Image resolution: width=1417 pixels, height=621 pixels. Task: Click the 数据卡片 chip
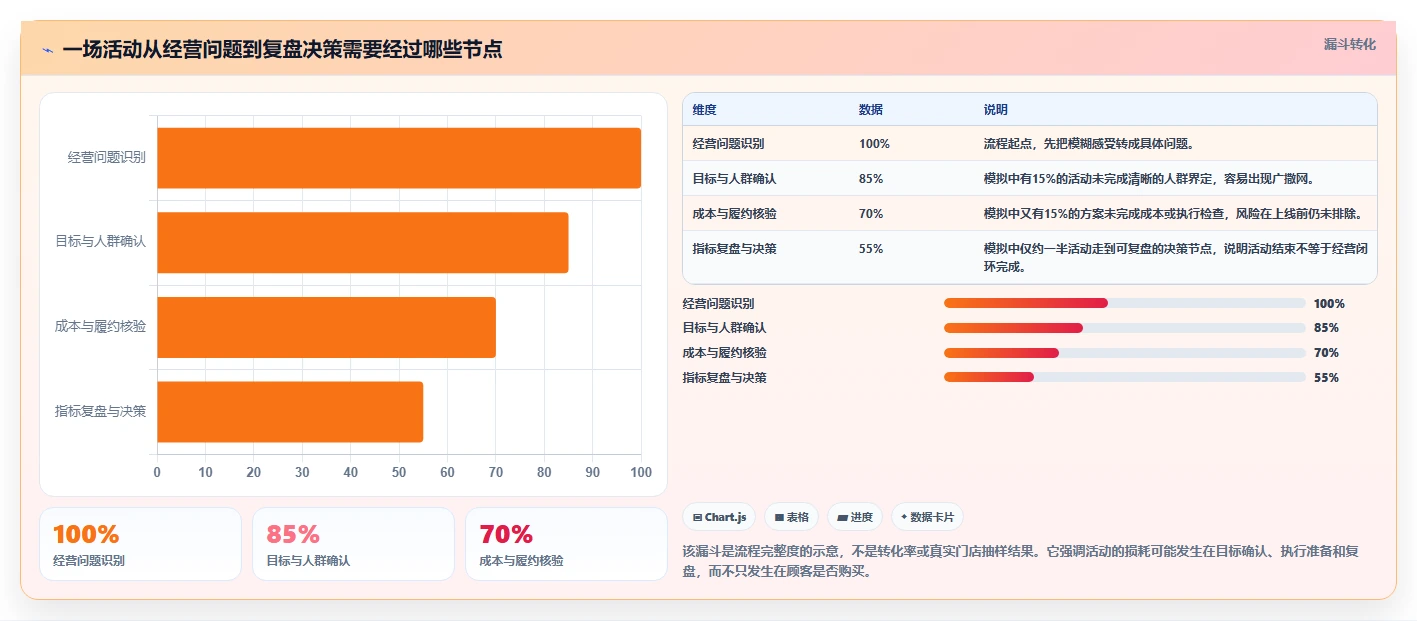click(x=927, y=517)
